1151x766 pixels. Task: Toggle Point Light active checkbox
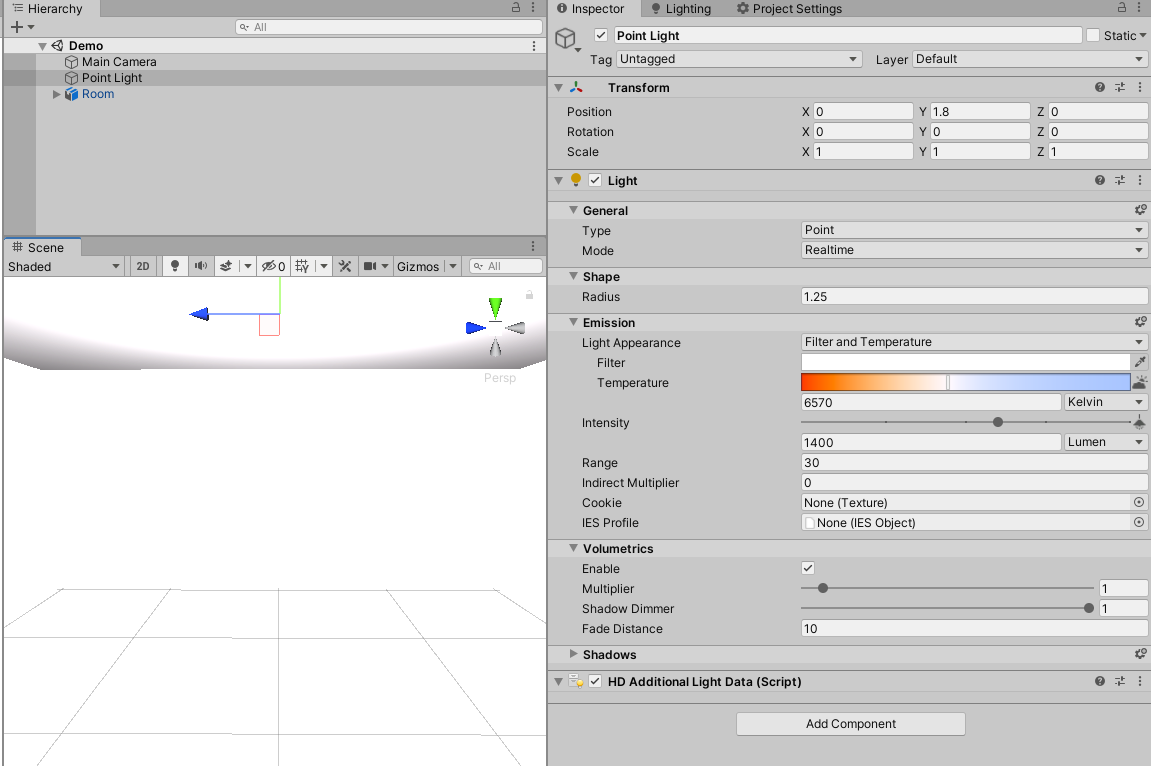click(601, 35)
